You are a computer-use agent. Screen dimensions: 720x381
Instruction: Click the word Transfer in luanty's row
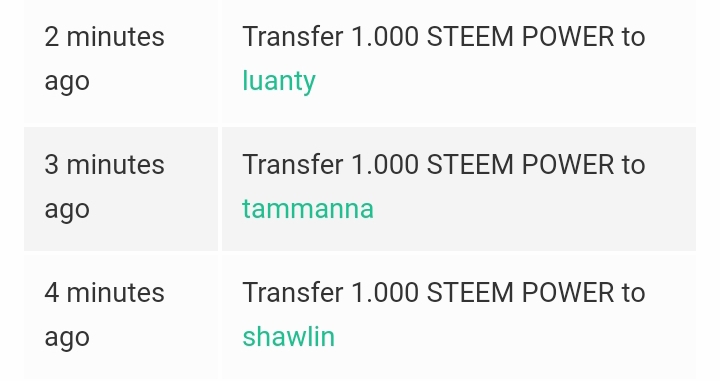click(292, 37)
